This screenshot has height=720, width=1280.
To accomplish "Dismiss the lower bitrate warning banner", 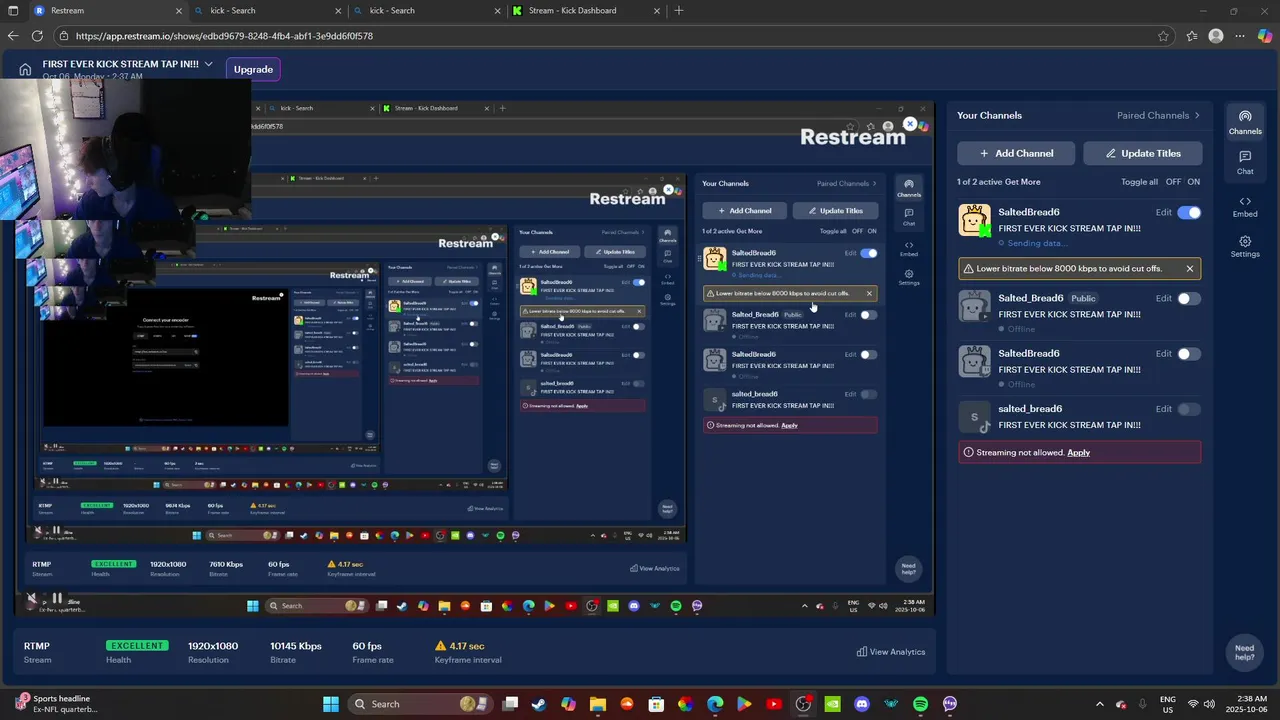I will pos(1189,268).
